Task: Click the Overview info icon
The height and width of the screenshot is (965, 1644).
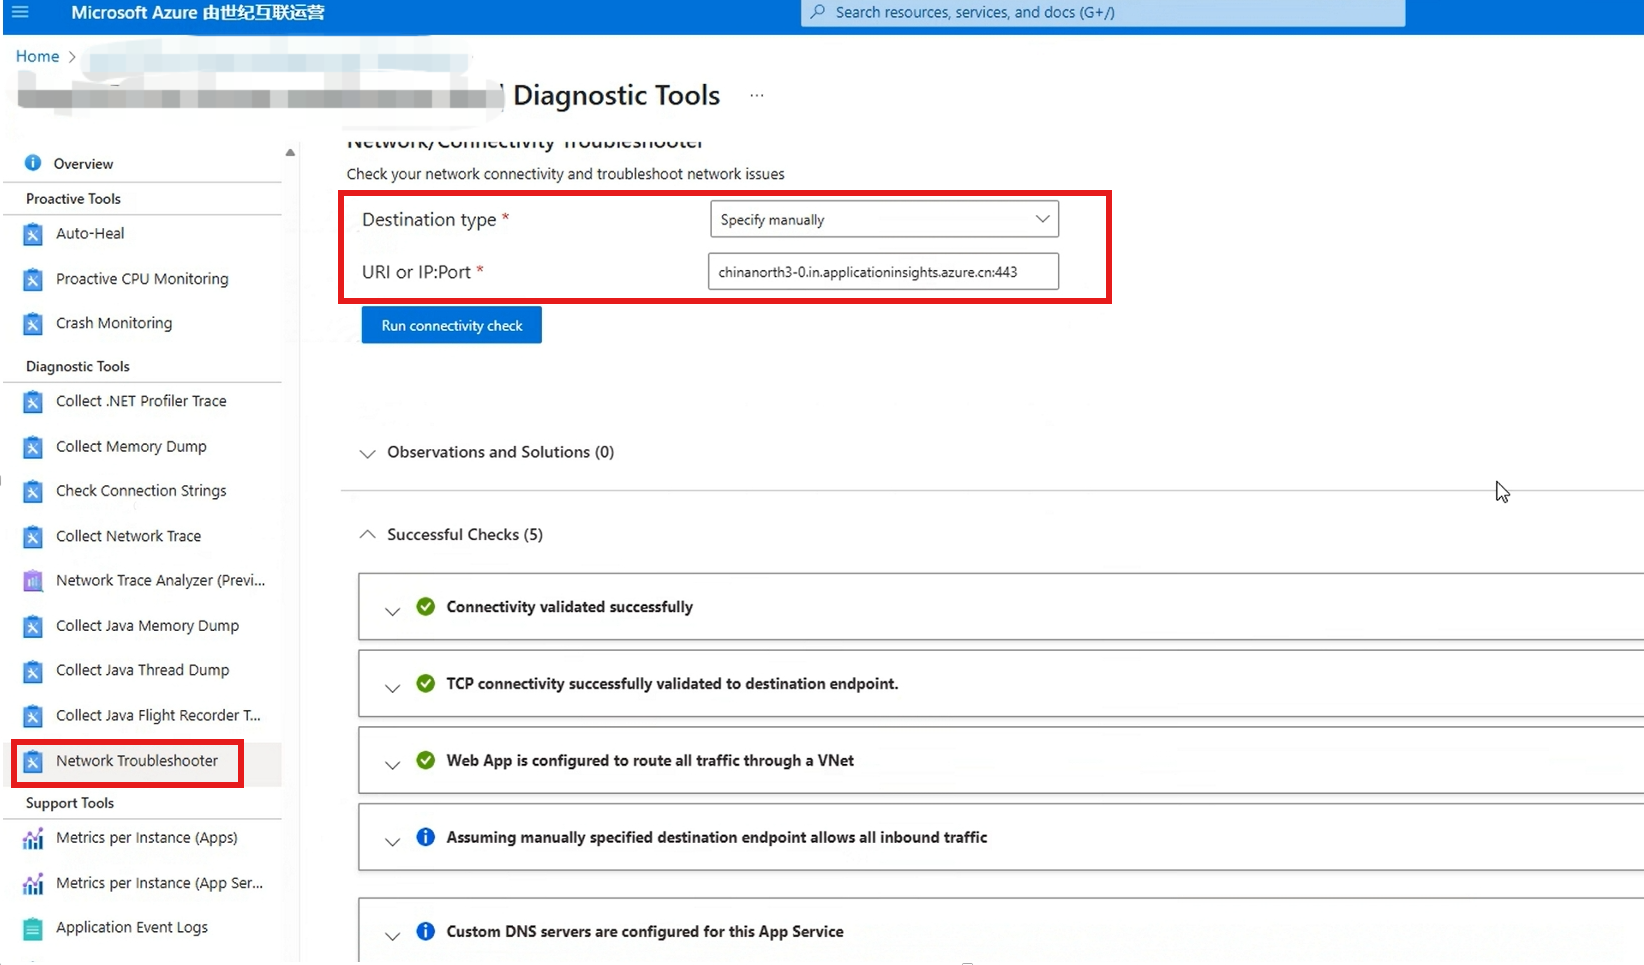Action: (x=33, y=163)
